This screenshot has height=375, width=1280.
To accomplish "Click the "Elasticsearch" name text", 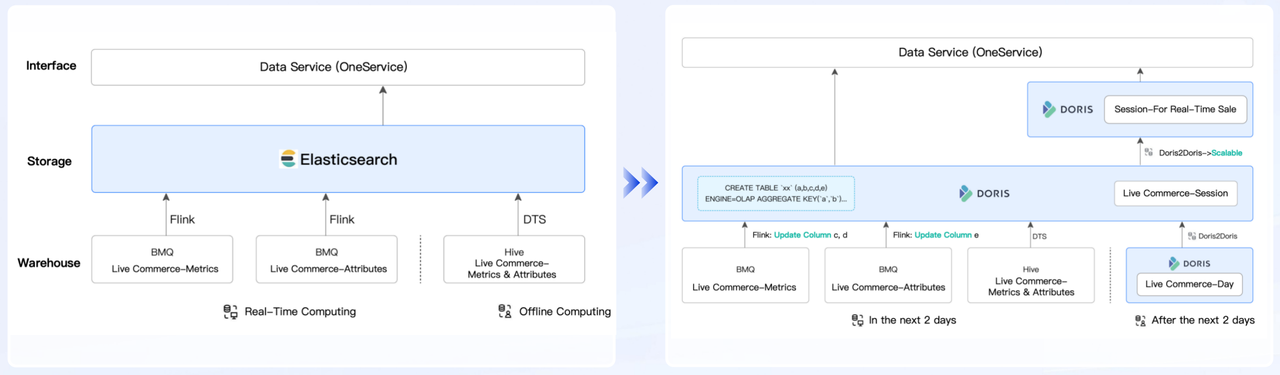I will [x=348, y=159].
